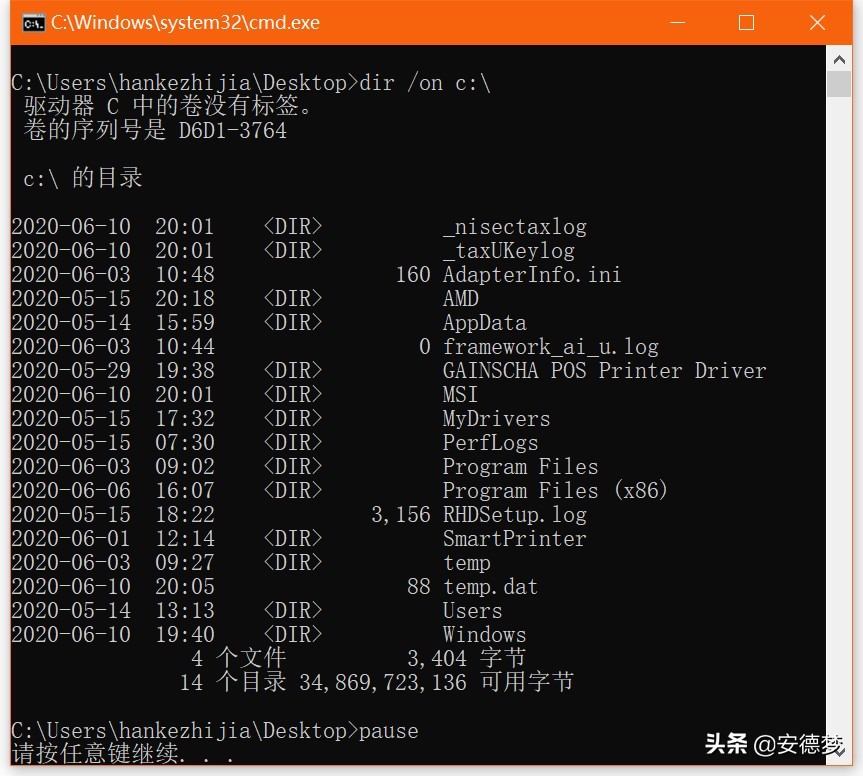Click the vertical scrollbar thumb
Screen dimensions: 863x776
(839, 85)
